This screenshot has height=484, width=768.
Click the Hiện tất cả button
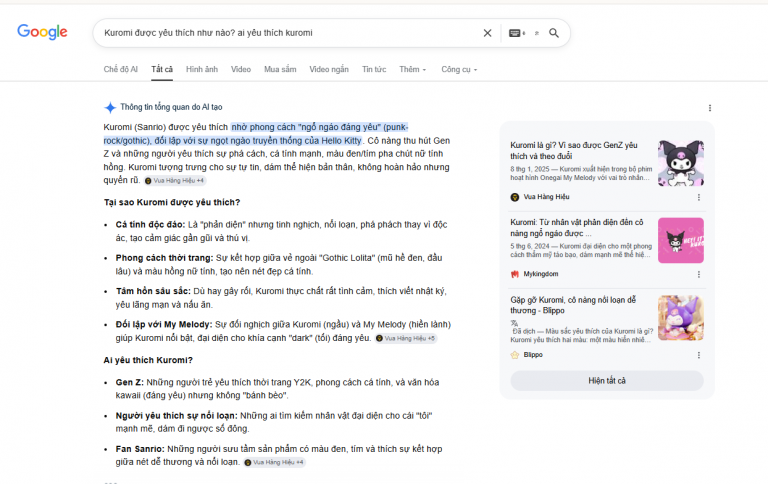607,381
